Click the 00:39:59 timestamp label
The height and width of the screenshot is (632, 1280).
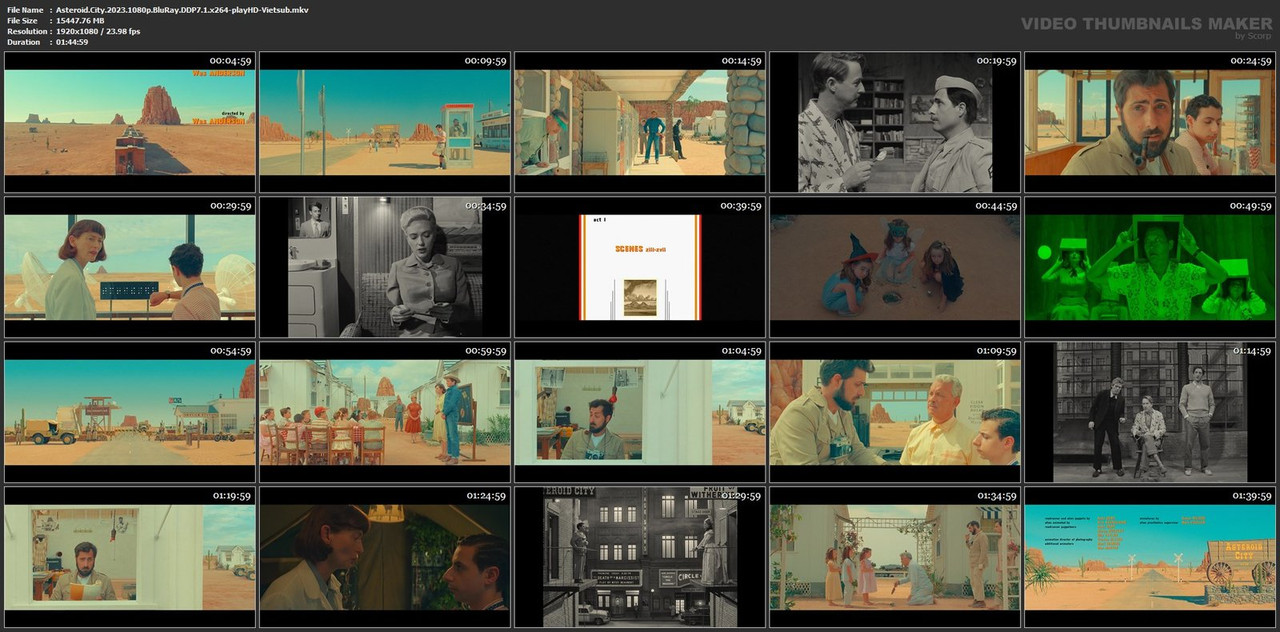741,206
